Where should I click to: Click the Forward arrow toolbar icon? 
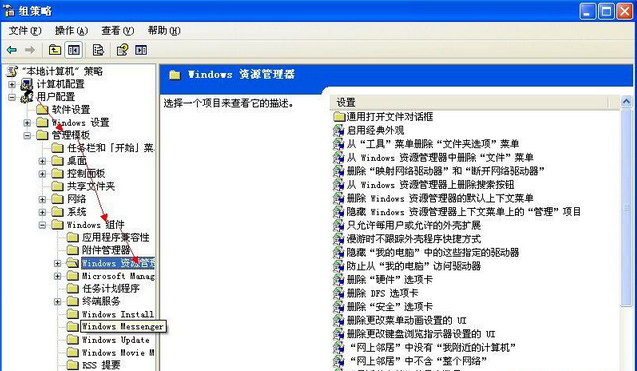pyautogui.click(x=30, y=50)
